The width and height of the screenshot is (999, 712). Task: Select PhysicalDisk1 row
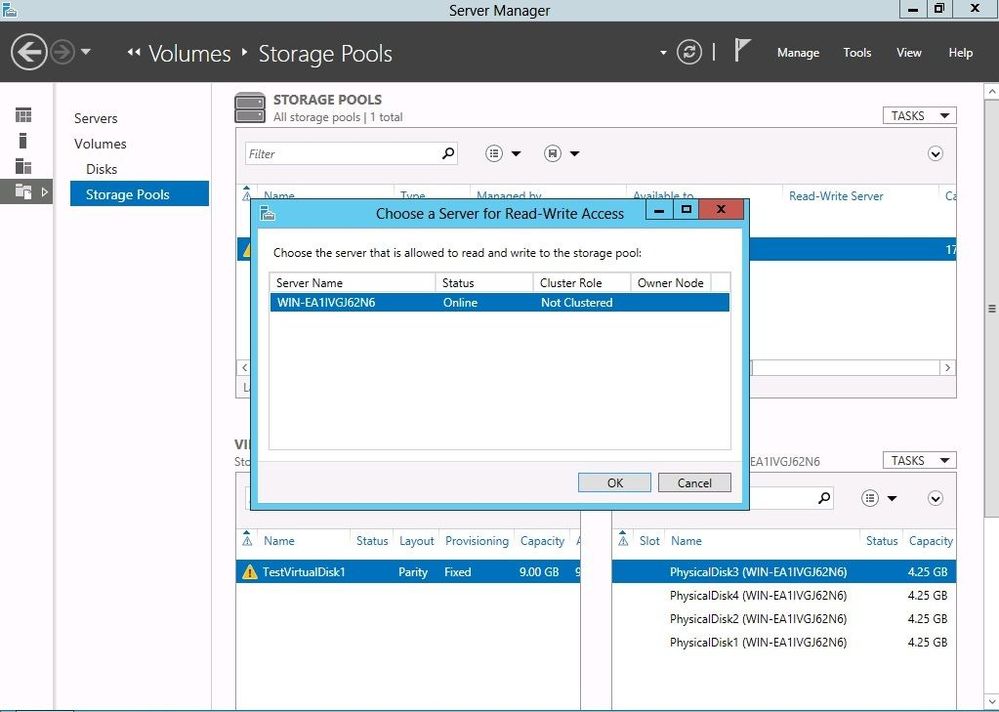pyautogui.click(x=784, y=642)
